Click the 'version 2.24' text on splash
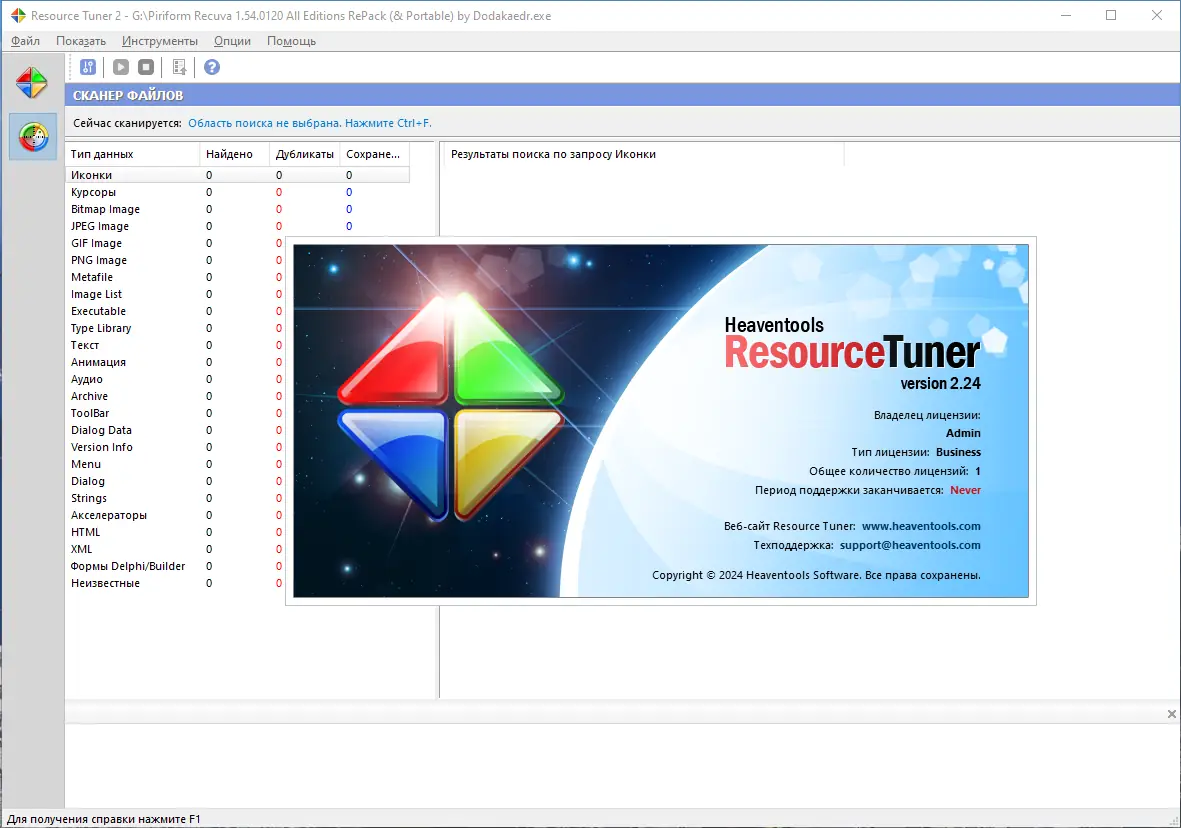 [941, 383]
